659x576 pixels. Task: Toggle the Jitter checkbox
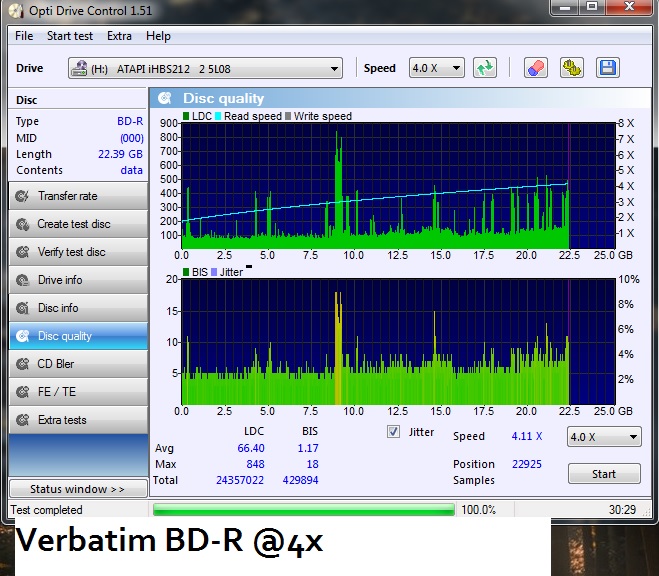pyautogui.click(x=393, y=431)
